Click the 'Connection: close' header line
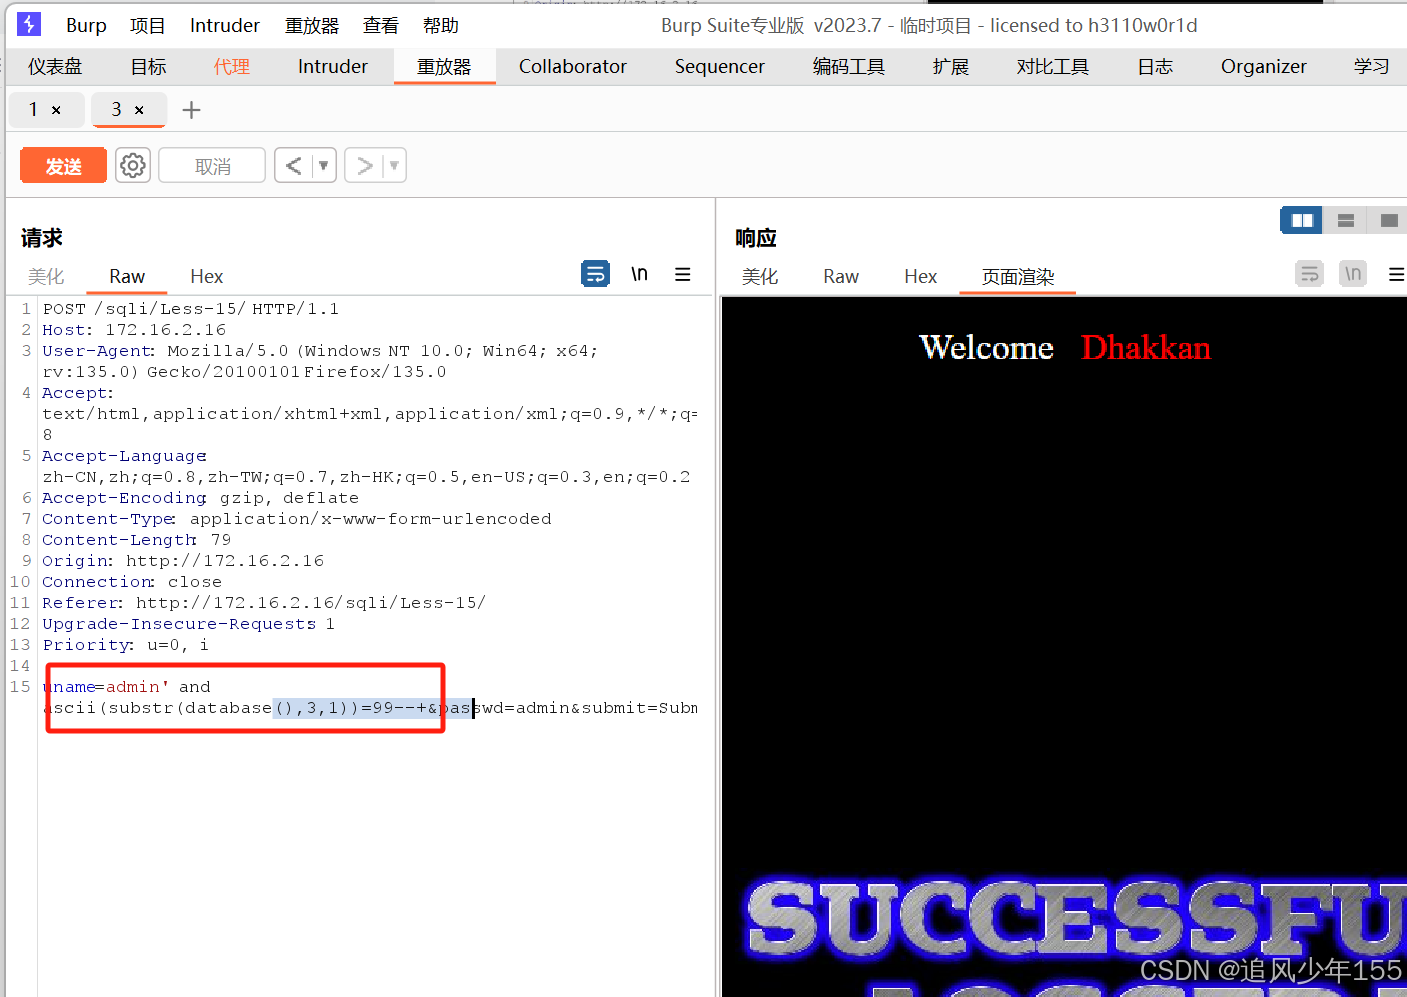The width and height of the screenshot is (1407, 997). tap(132, 582)
